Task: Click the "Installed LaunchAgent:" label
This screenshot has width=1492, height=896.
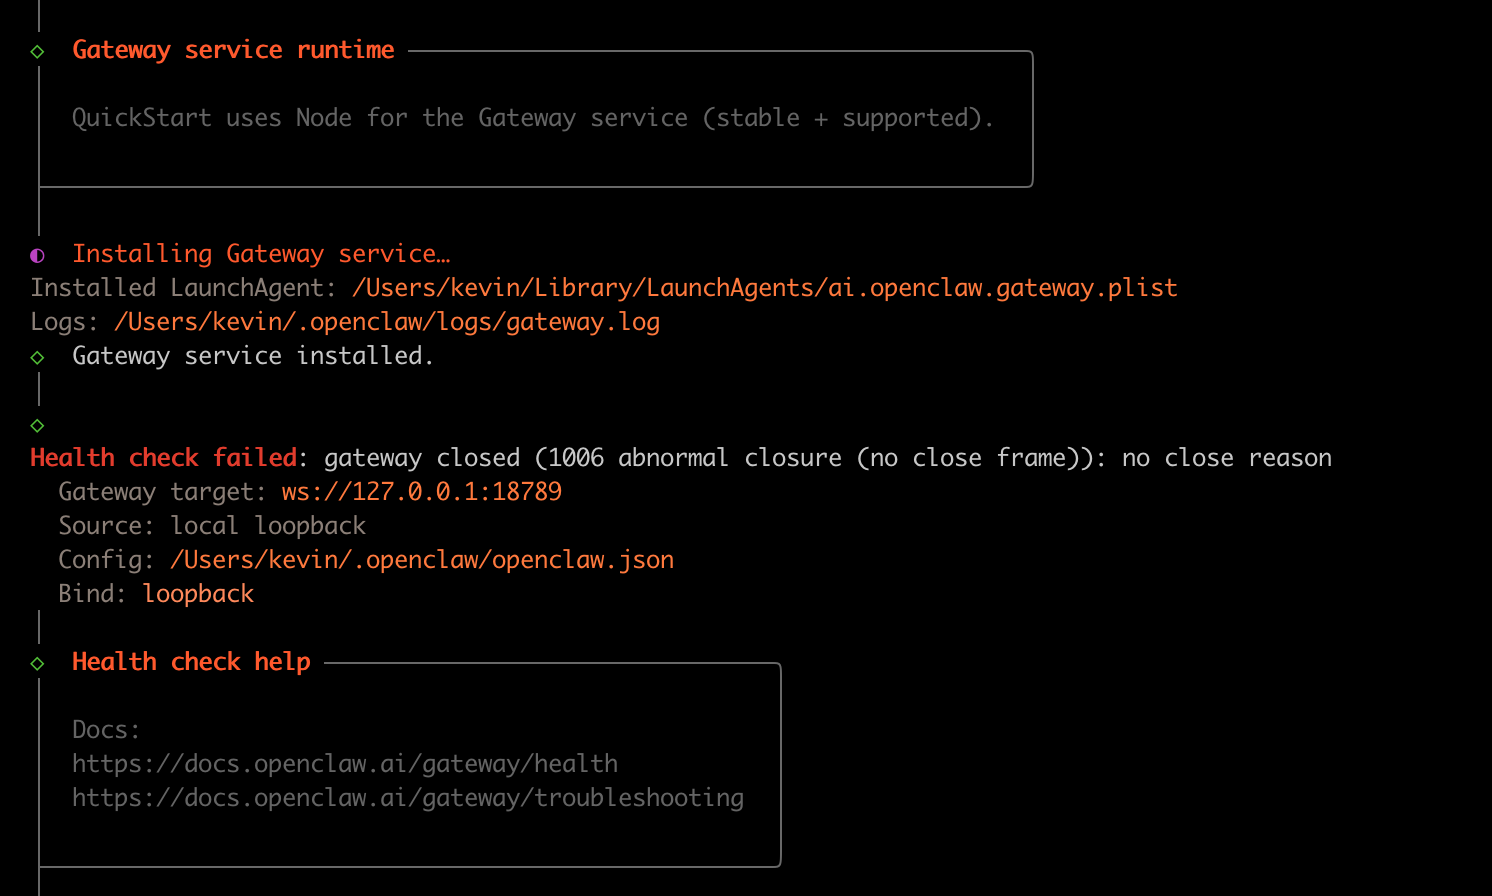Action: click(x=184, y=288)
